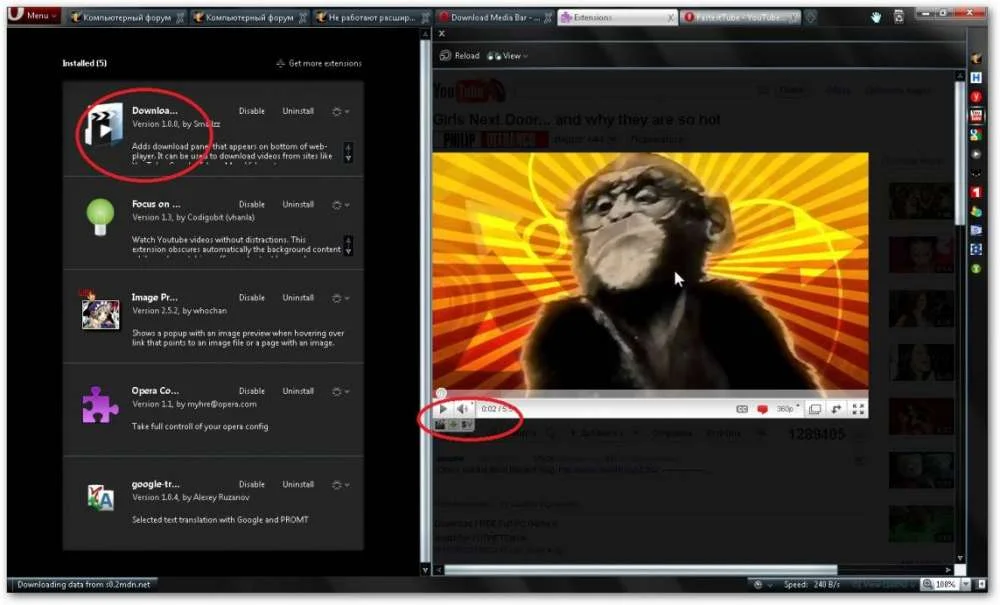Click the YouTube logo
The image size is (1000, 605).
click(x=469, y=91)
